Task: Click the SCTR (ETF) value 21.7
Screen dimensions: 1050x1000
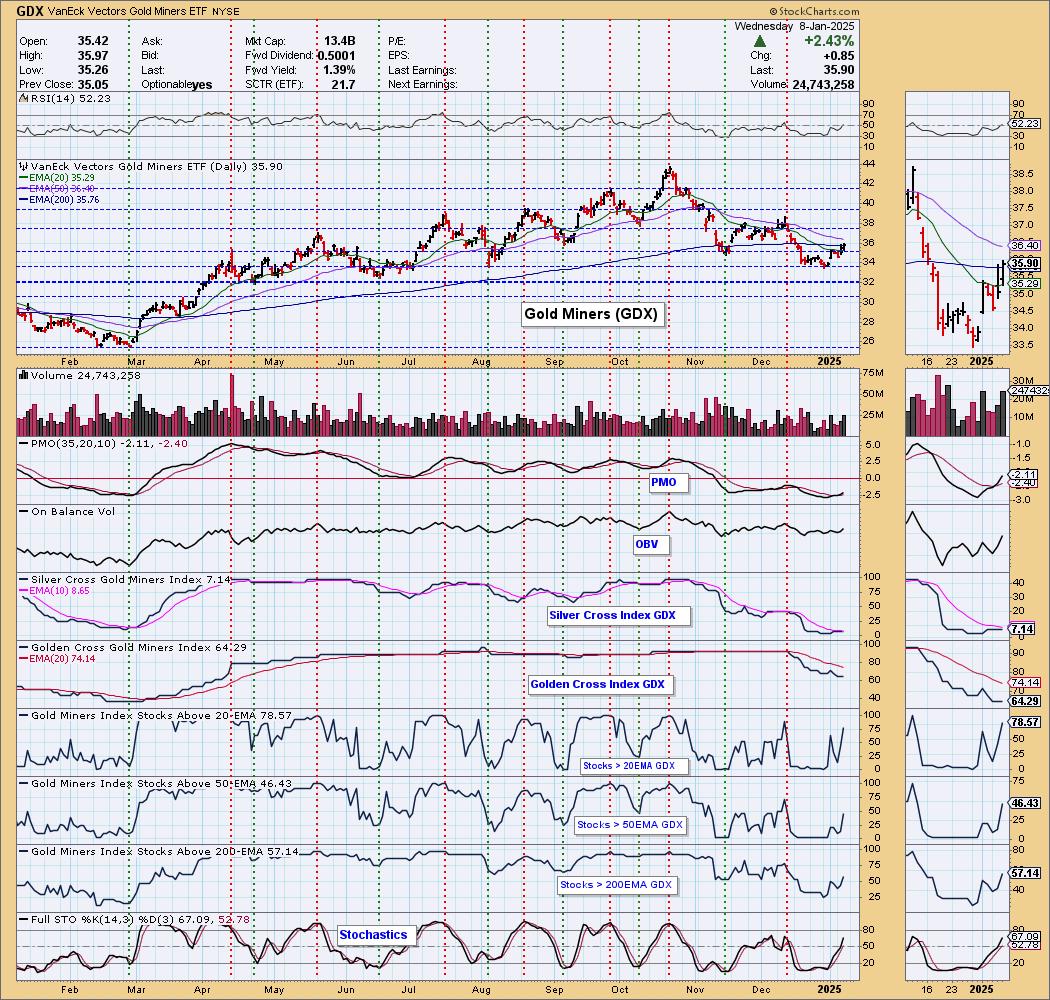Action: [344, 84]
